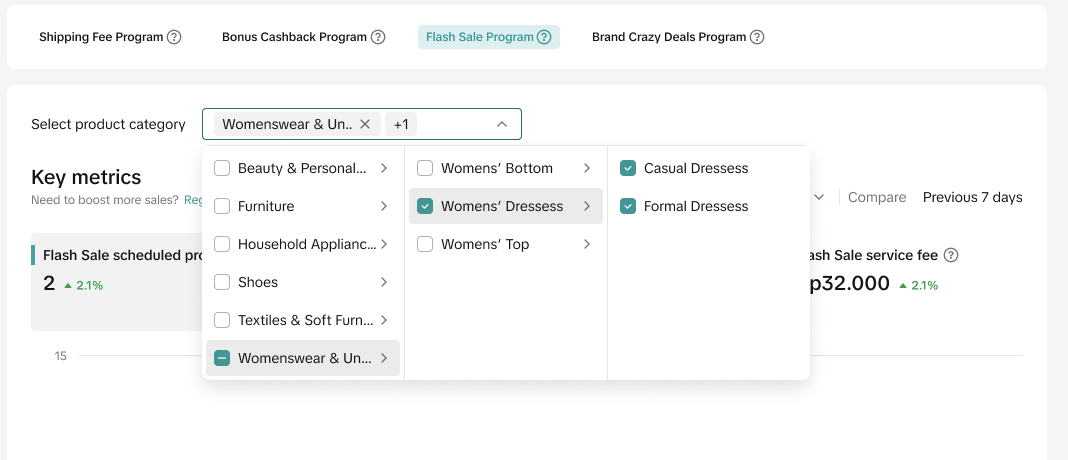1068x460 pixels.
Task: Click the +1 additional categories tag
Action: click(401, 124)
